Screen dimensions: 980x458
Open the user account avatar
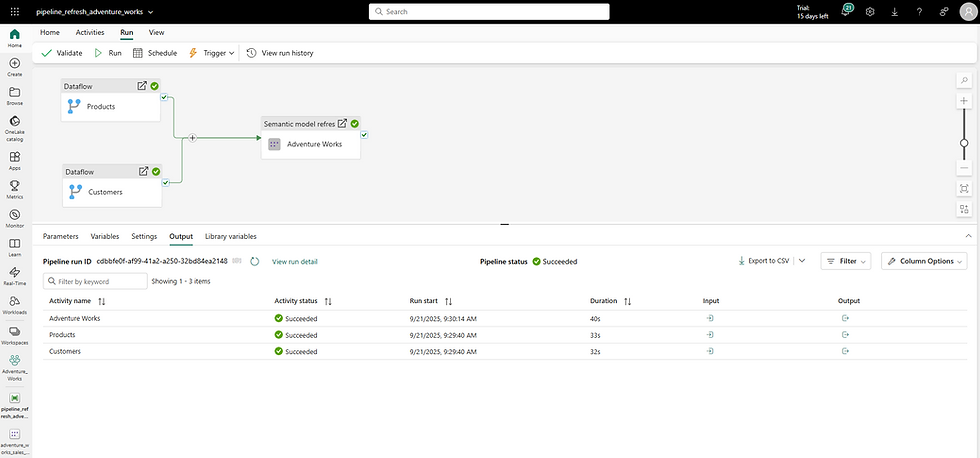pos(968,12)
